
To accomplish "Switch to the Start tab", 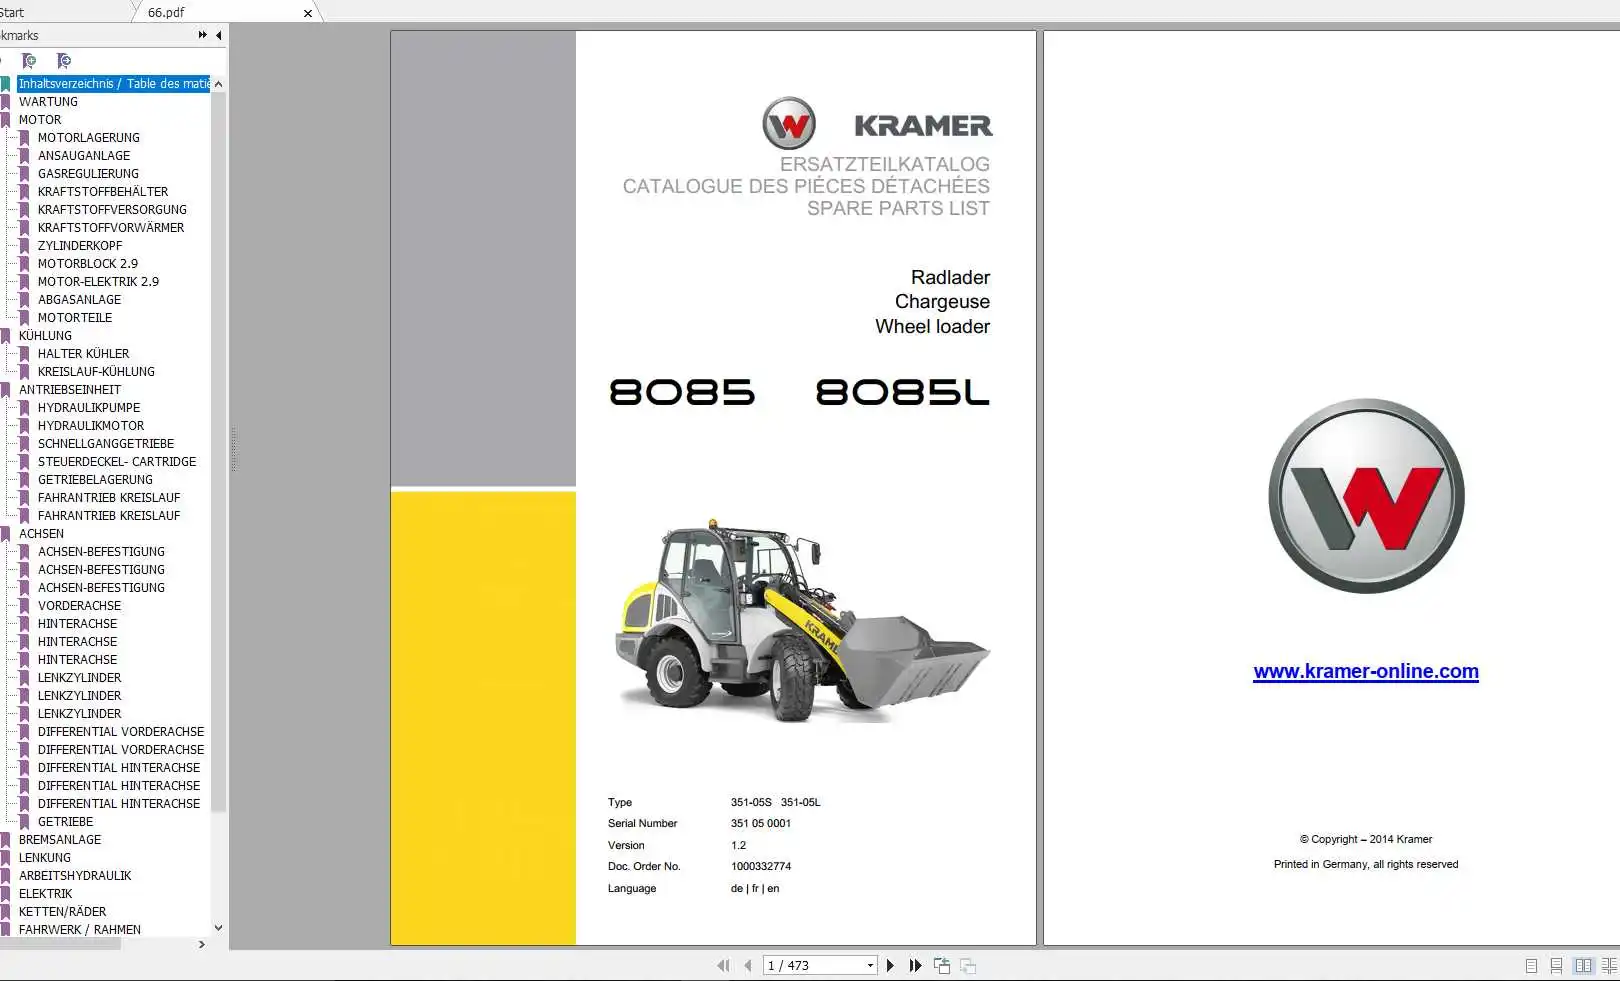I will pyautogui.click(x=12, y=12).
